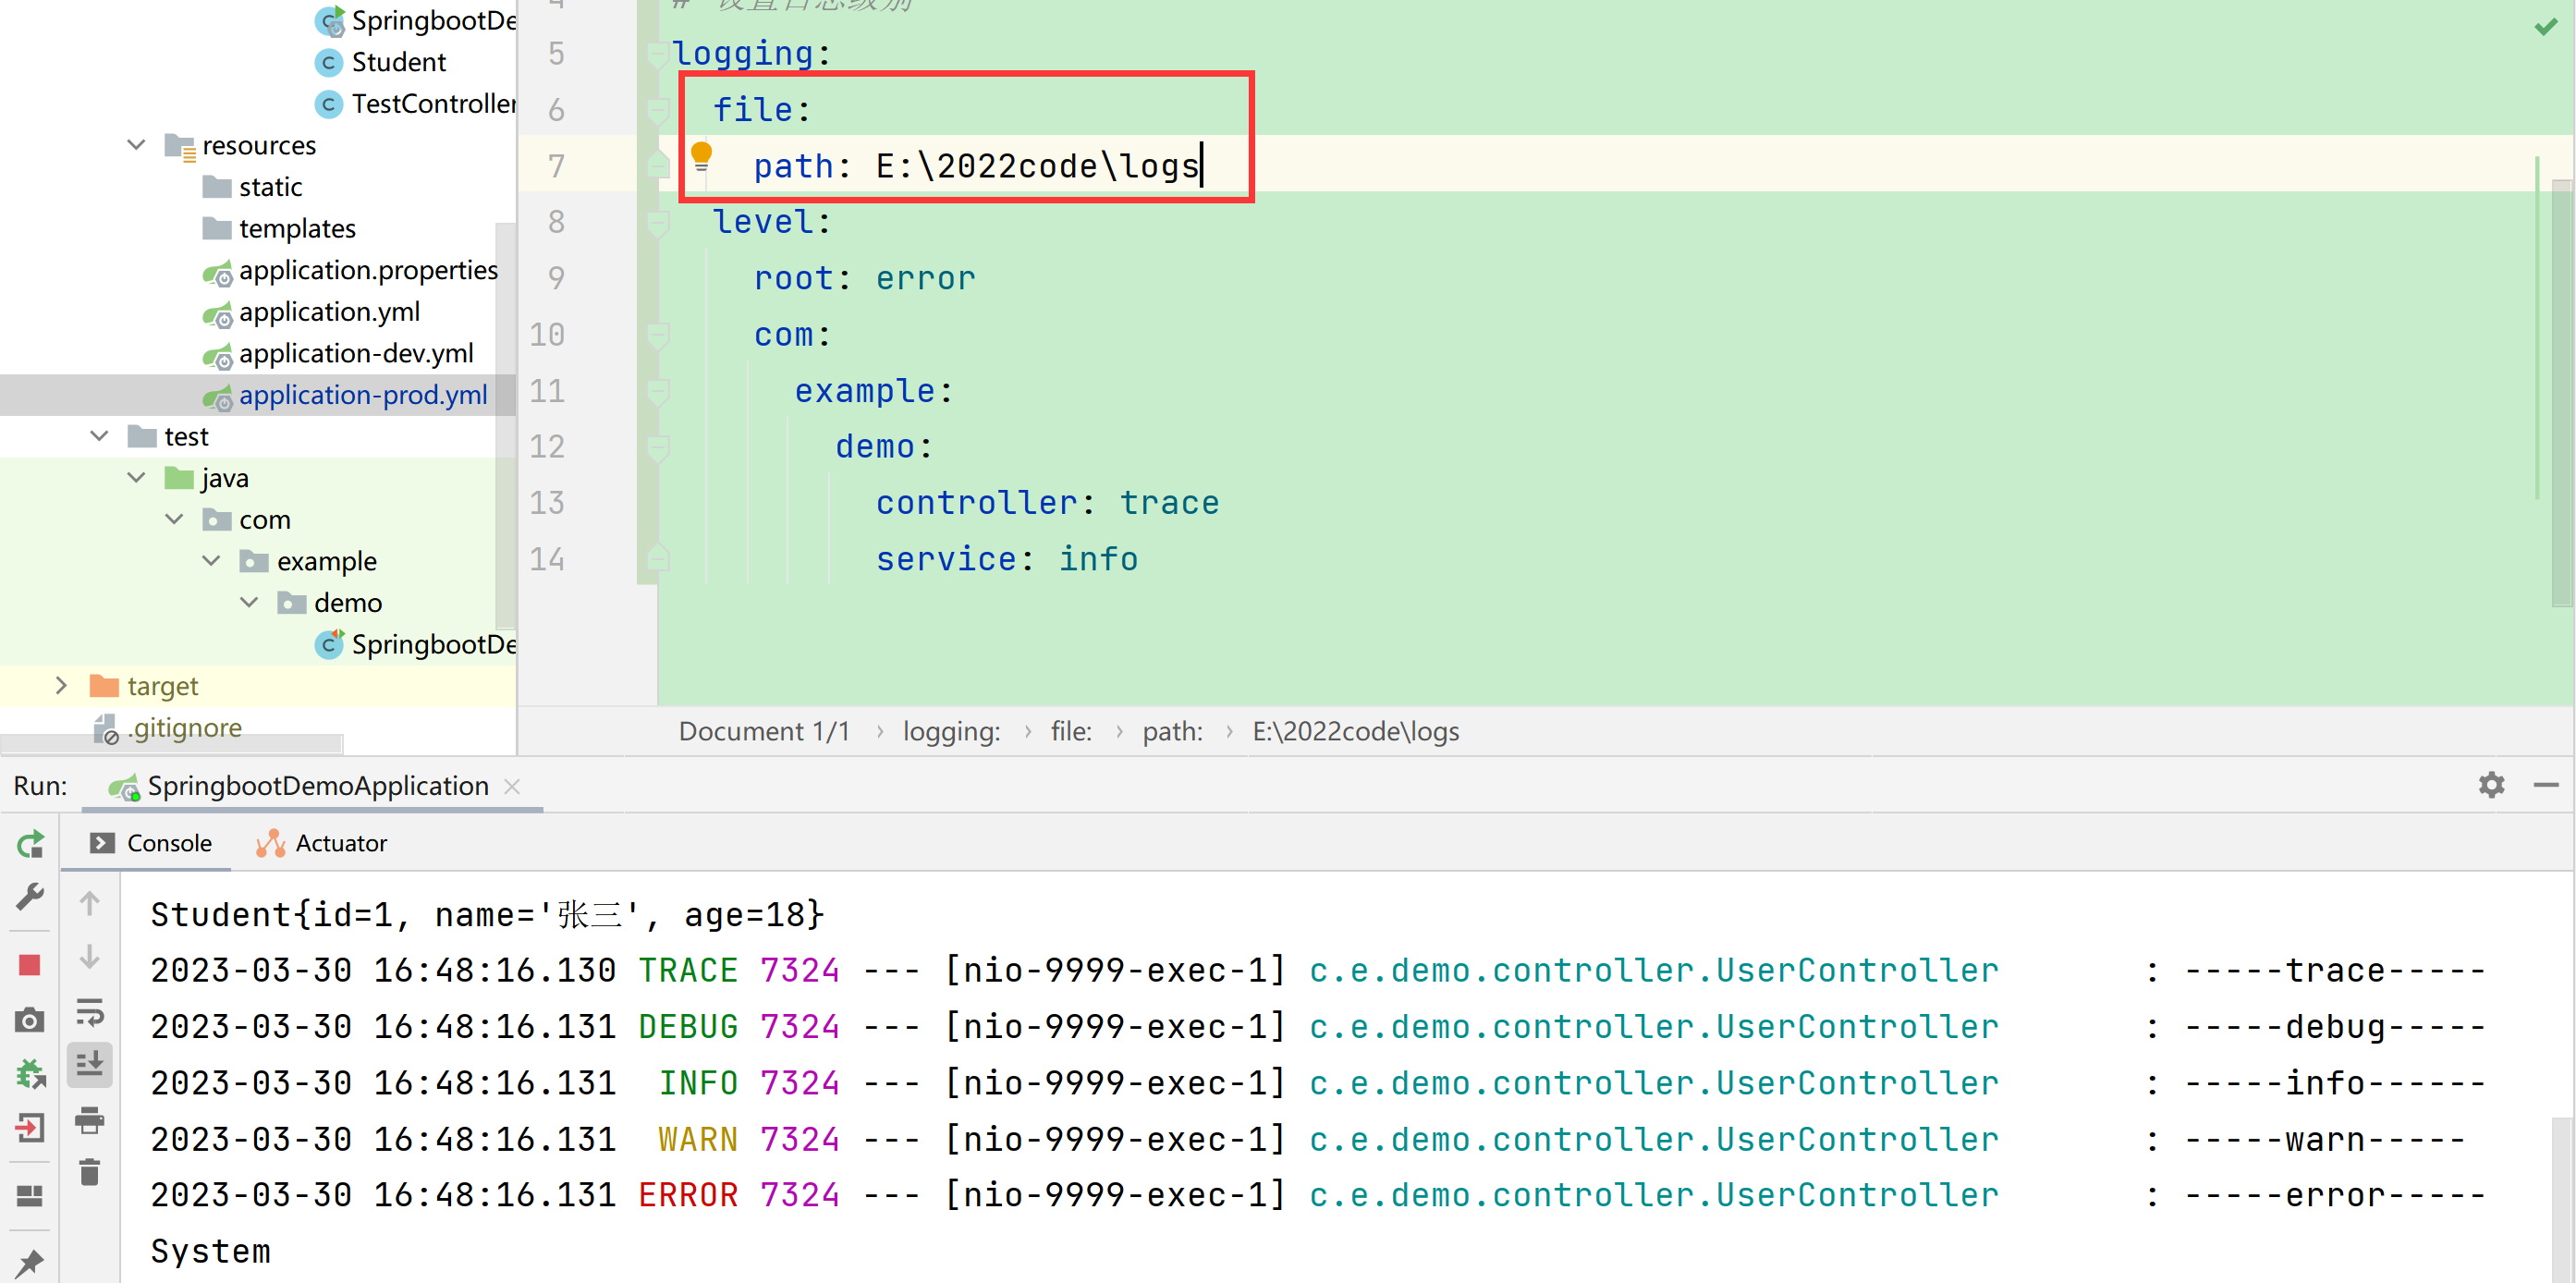Switch to the Console tab

[151, 843]
